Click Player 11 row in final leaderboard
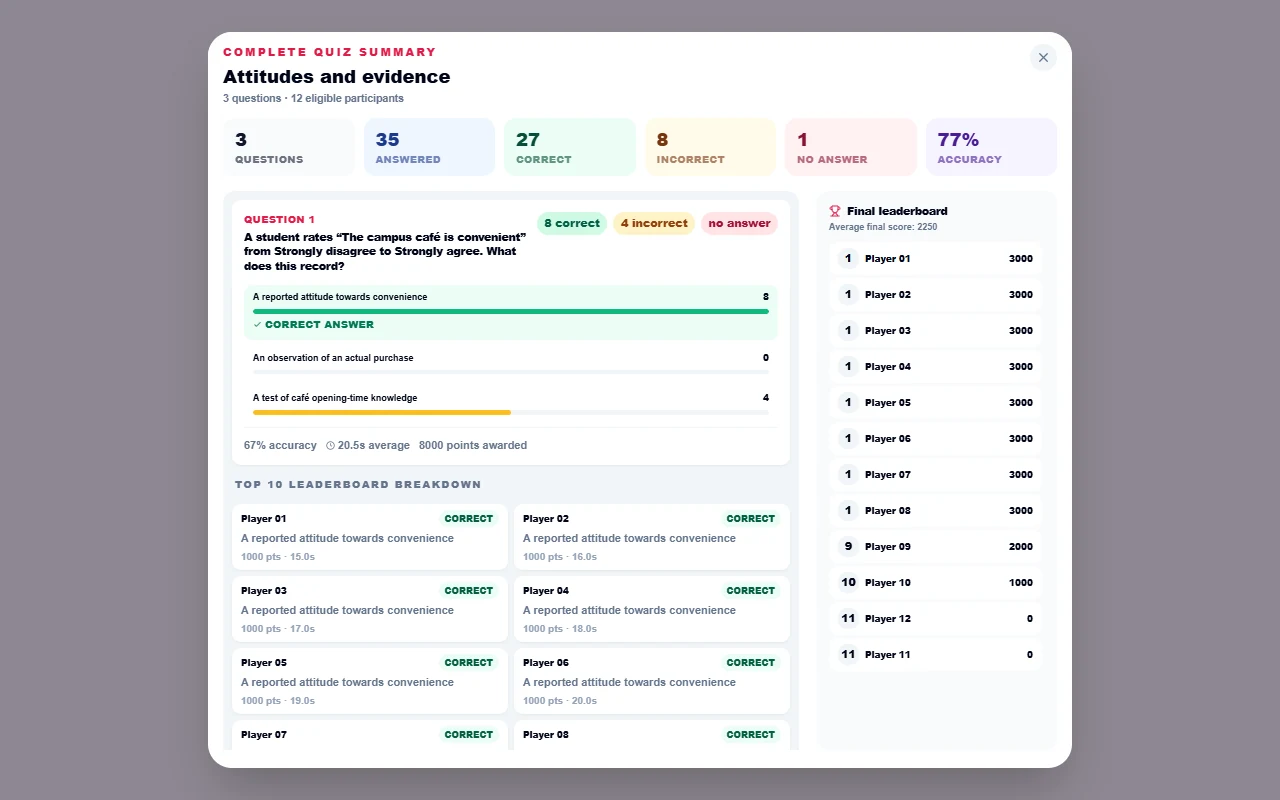The image size is (1280, 800). (x=935, y=655)
